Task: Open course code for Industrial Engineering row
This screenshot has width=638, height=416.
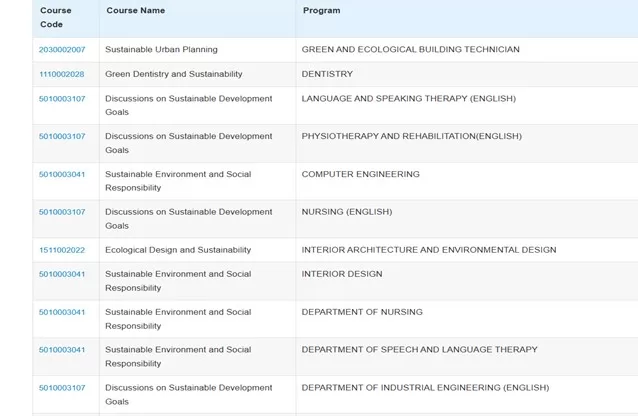Action: [62, 388]
